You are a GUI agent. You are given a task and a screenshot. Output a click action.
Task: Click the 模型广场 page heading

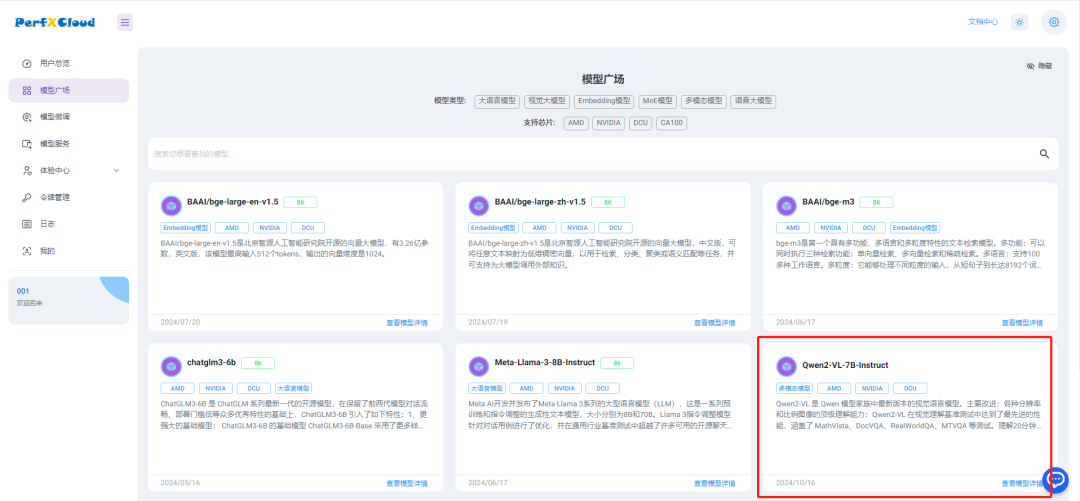point(603,80)
